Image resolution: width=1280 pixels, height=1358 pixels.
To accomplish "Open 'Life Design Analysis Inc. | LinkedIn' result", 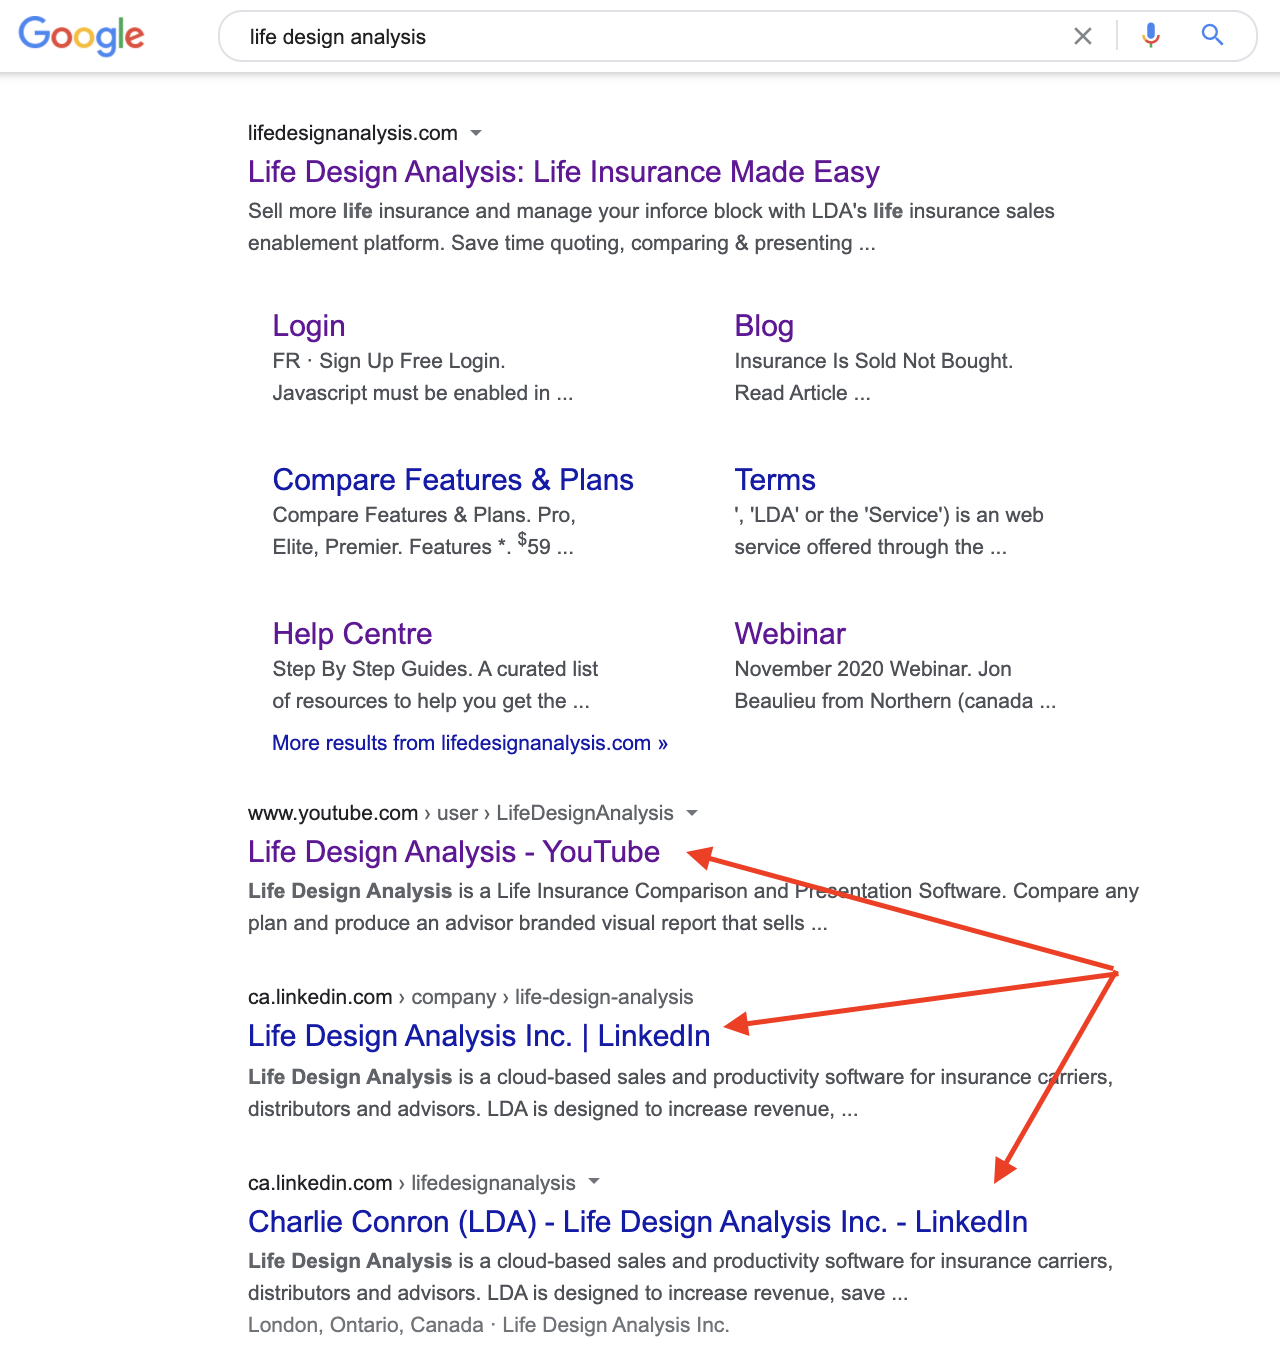I will [x=479, y=1036].
